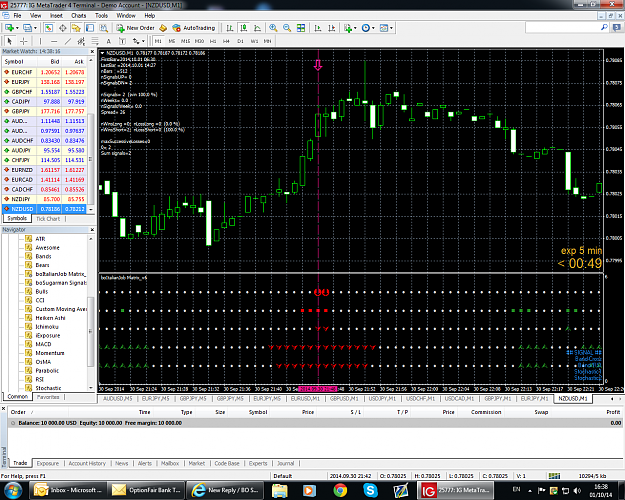625x500 pixels.
Task: Expand the New Chart dropdown arrow
Action: tap(17, 28)
